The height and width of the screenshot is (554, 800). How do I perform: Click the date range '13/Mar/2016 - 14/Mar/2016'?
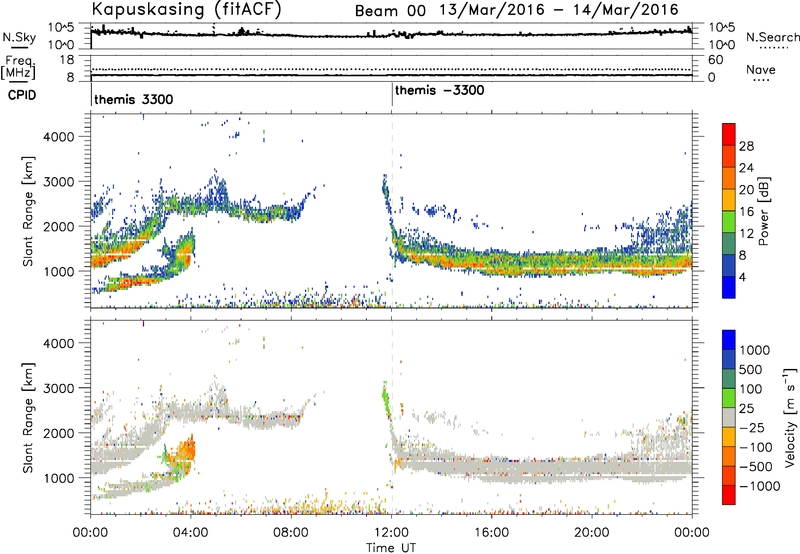559,10
